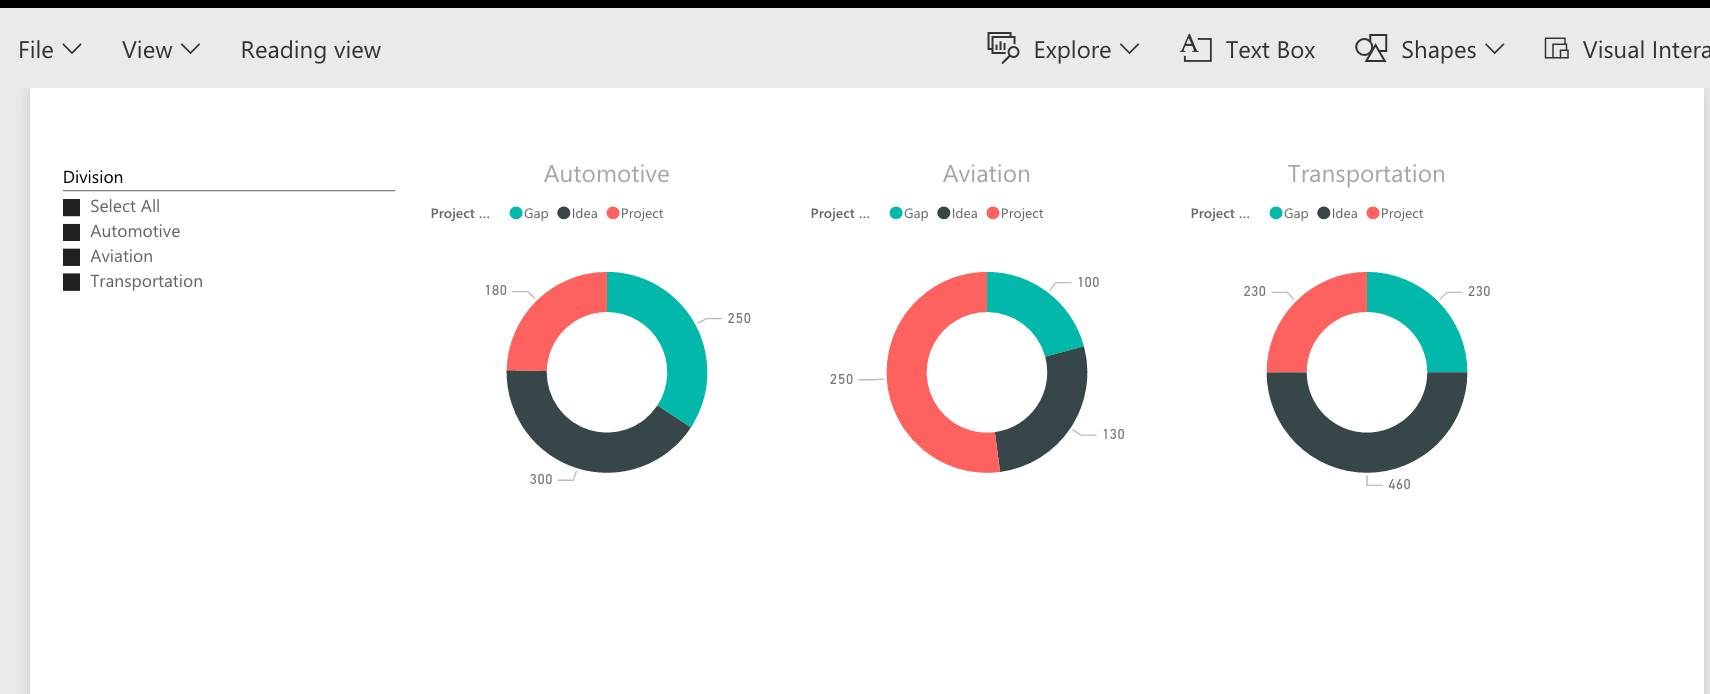
Task: Click the Explore icon
Action: pyautogui.click(x=1003, y=47)
